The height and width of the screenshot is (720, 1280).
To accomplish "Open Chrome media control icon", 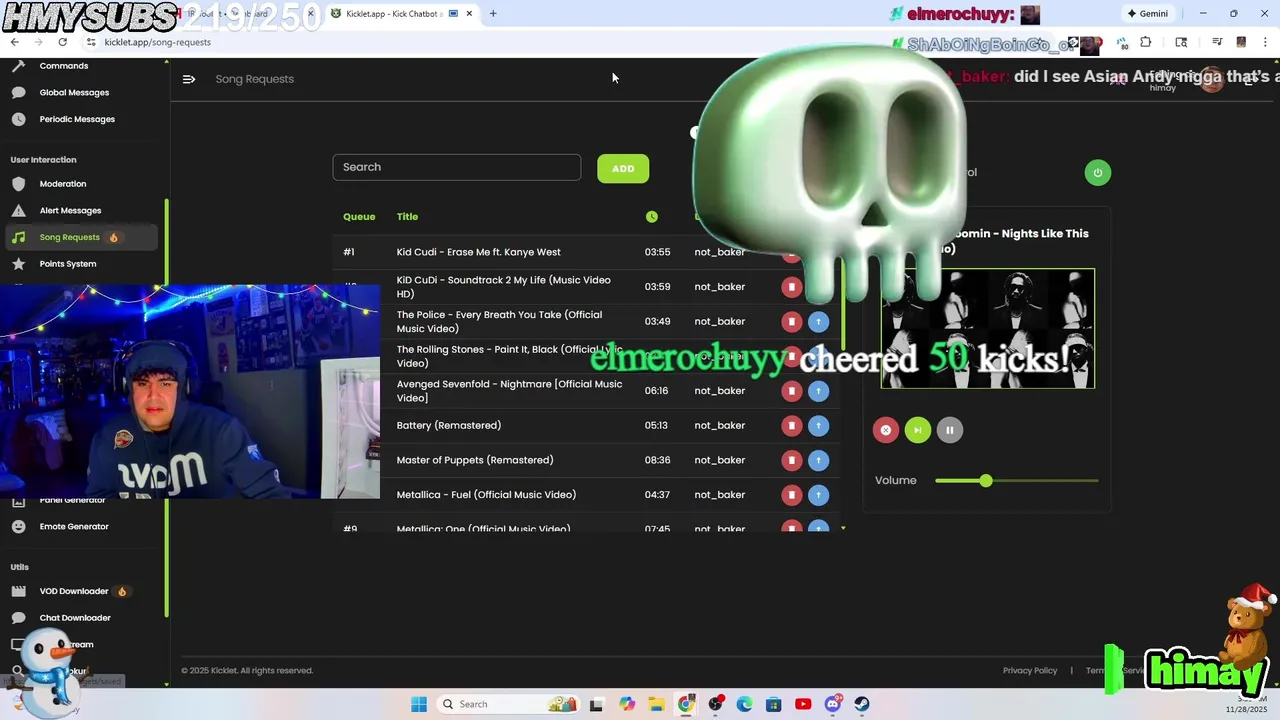I will [x=1217, y=42].
